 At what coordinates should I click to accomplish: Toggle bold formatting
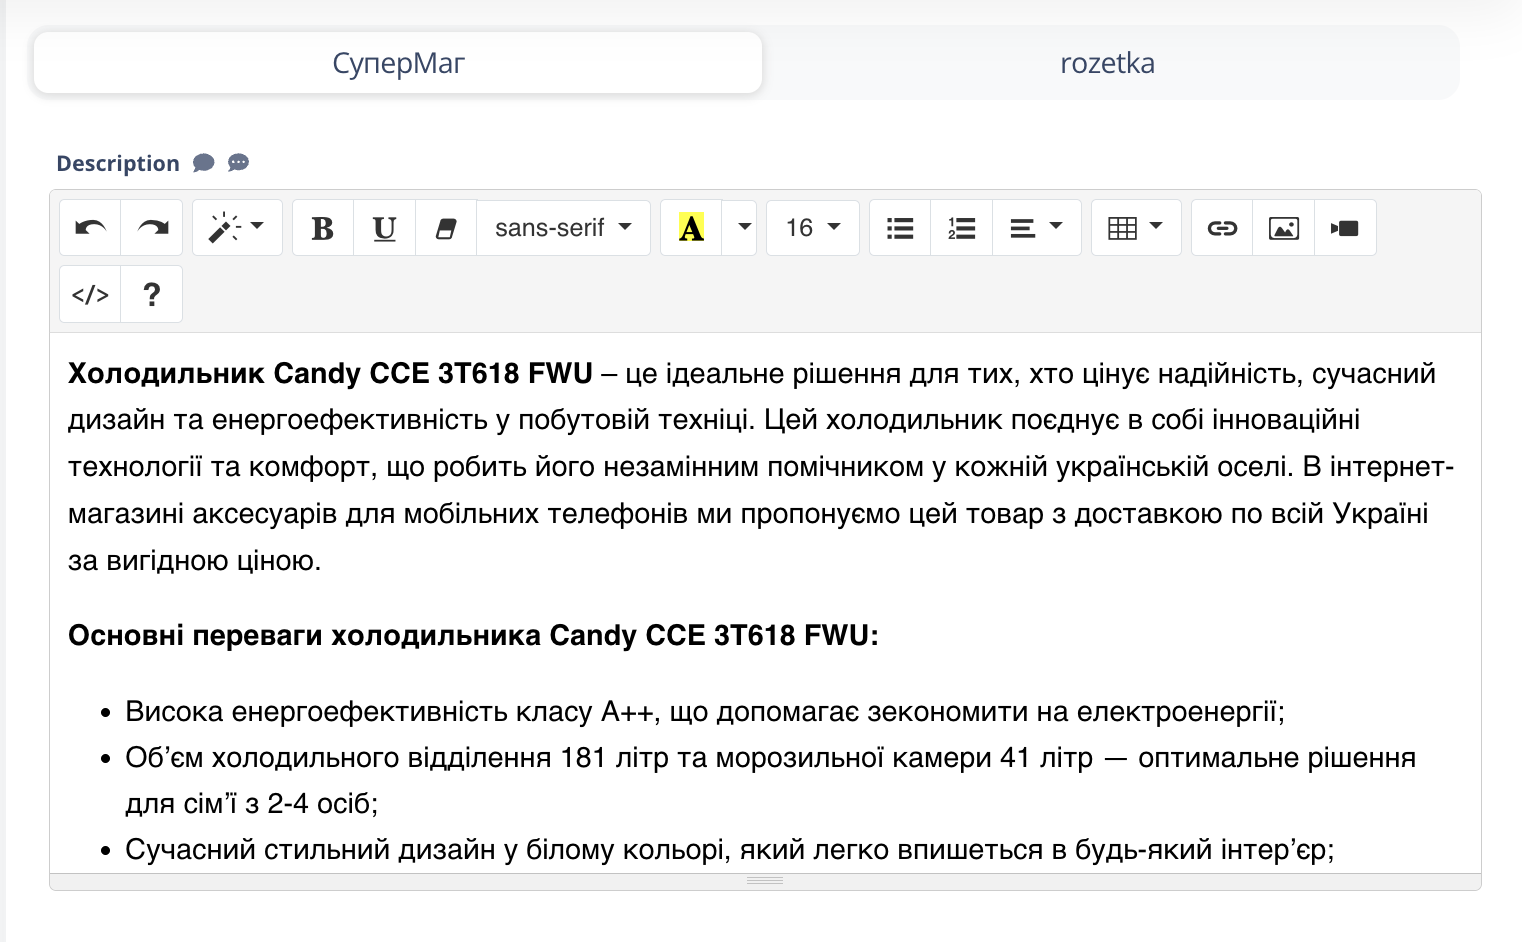[x=322, y=228]
